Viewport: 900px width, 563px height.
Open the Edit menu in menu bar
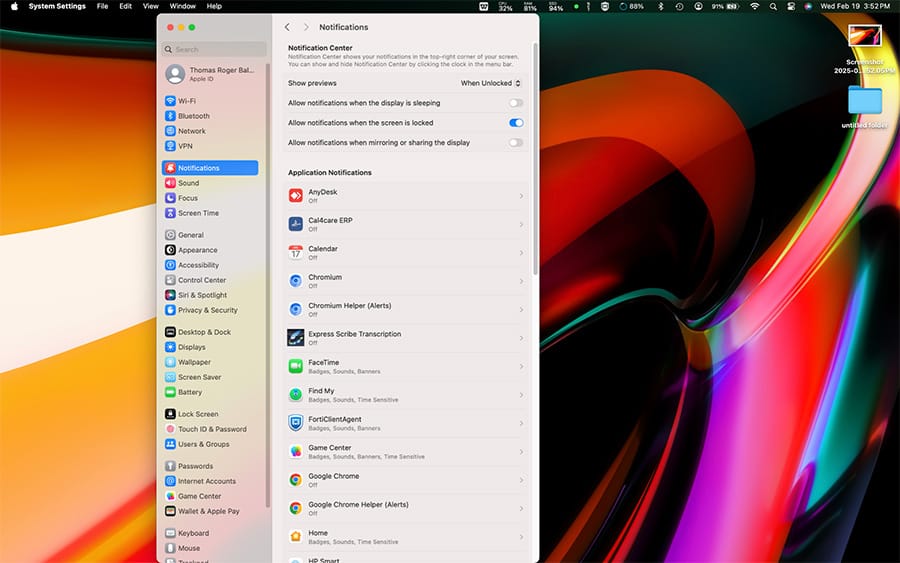pos(125,6)
